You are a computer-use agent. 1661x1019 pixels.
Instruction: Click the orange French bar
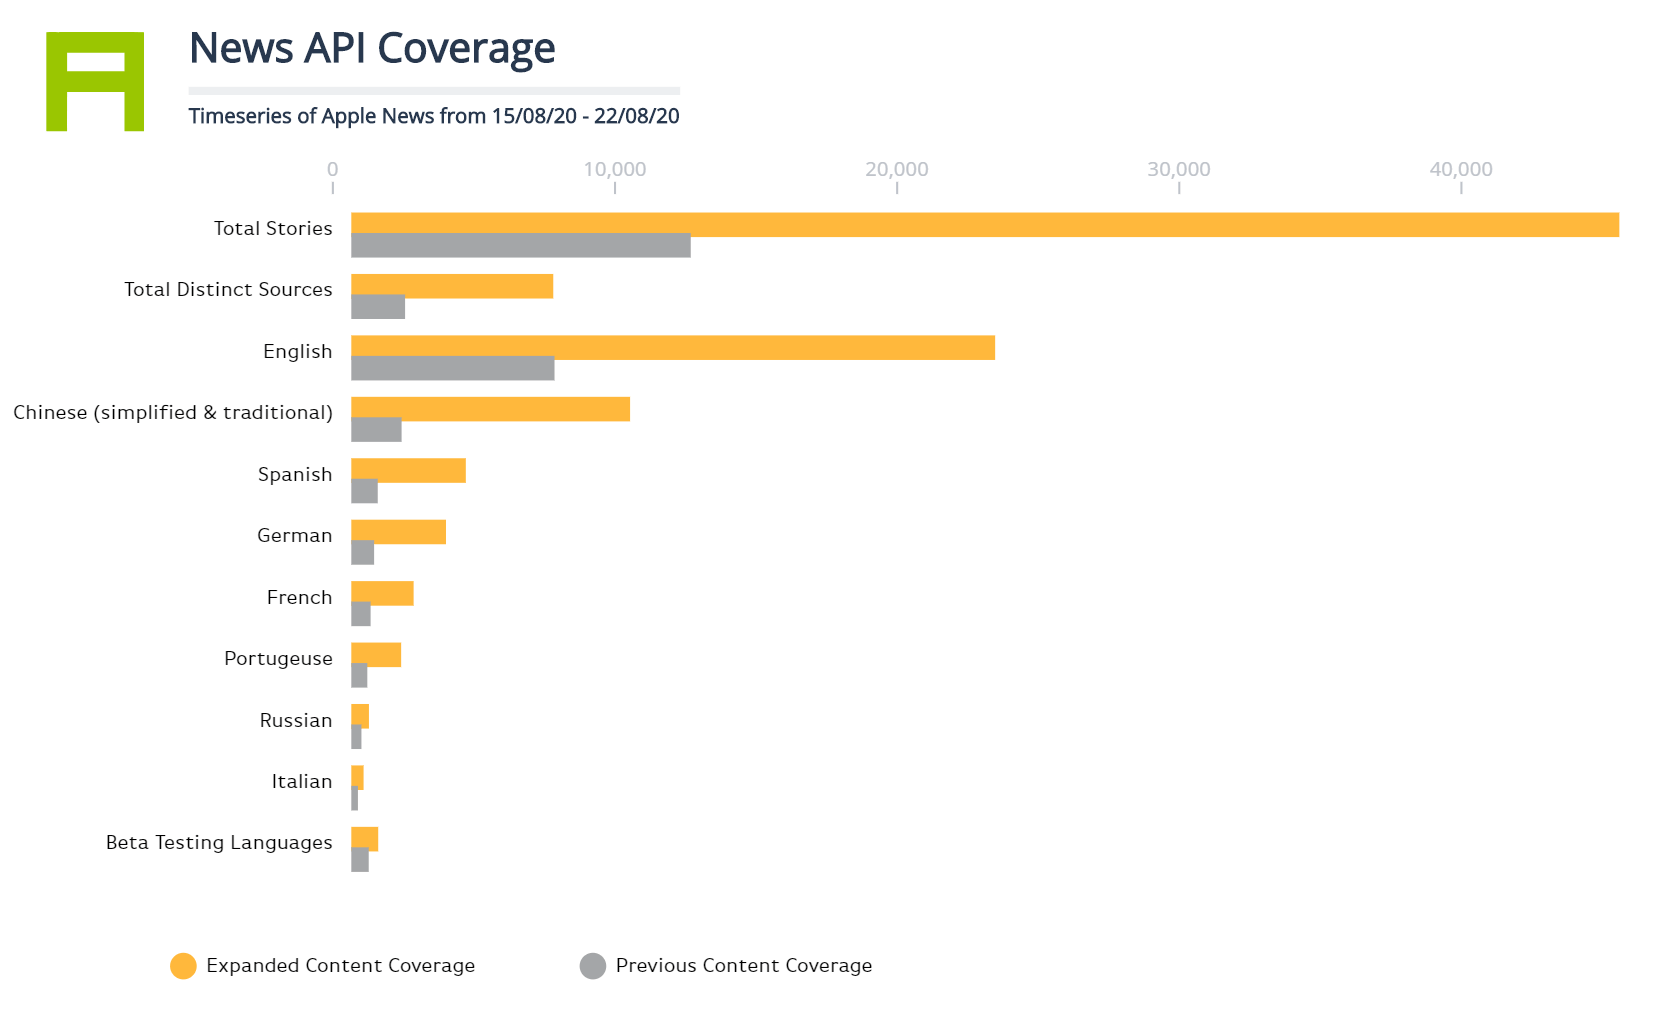tap(382, 593)
